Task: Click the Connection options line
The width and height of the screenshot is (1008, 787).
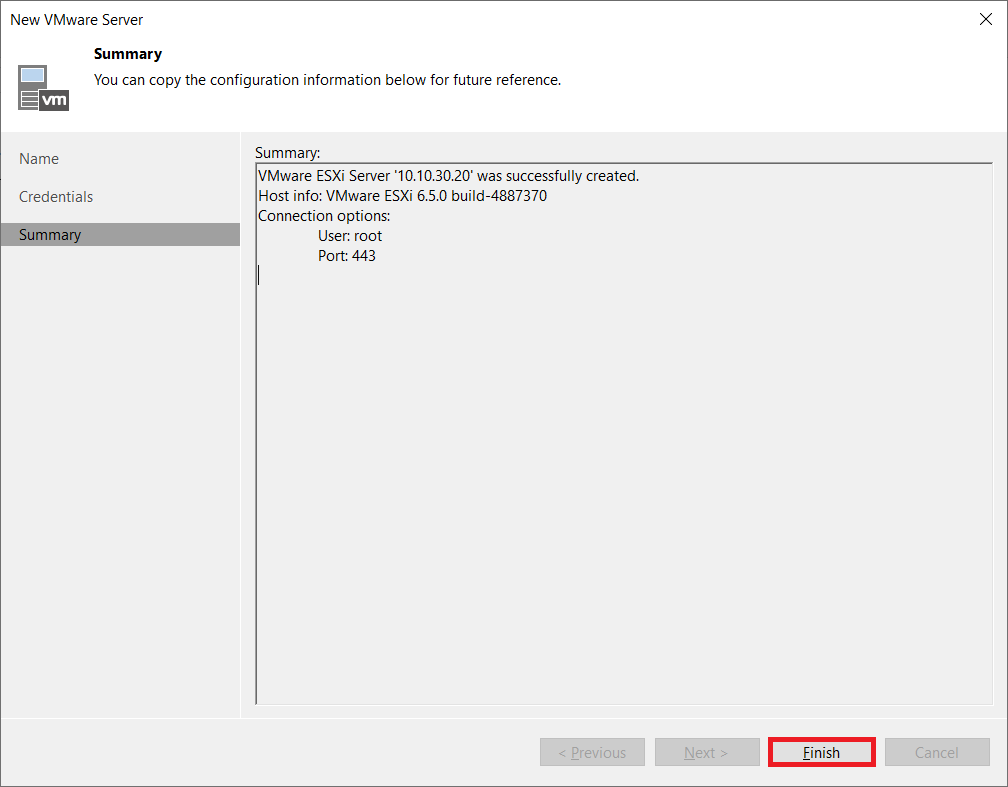Action: pyautogui.click(x=324, y=216)
